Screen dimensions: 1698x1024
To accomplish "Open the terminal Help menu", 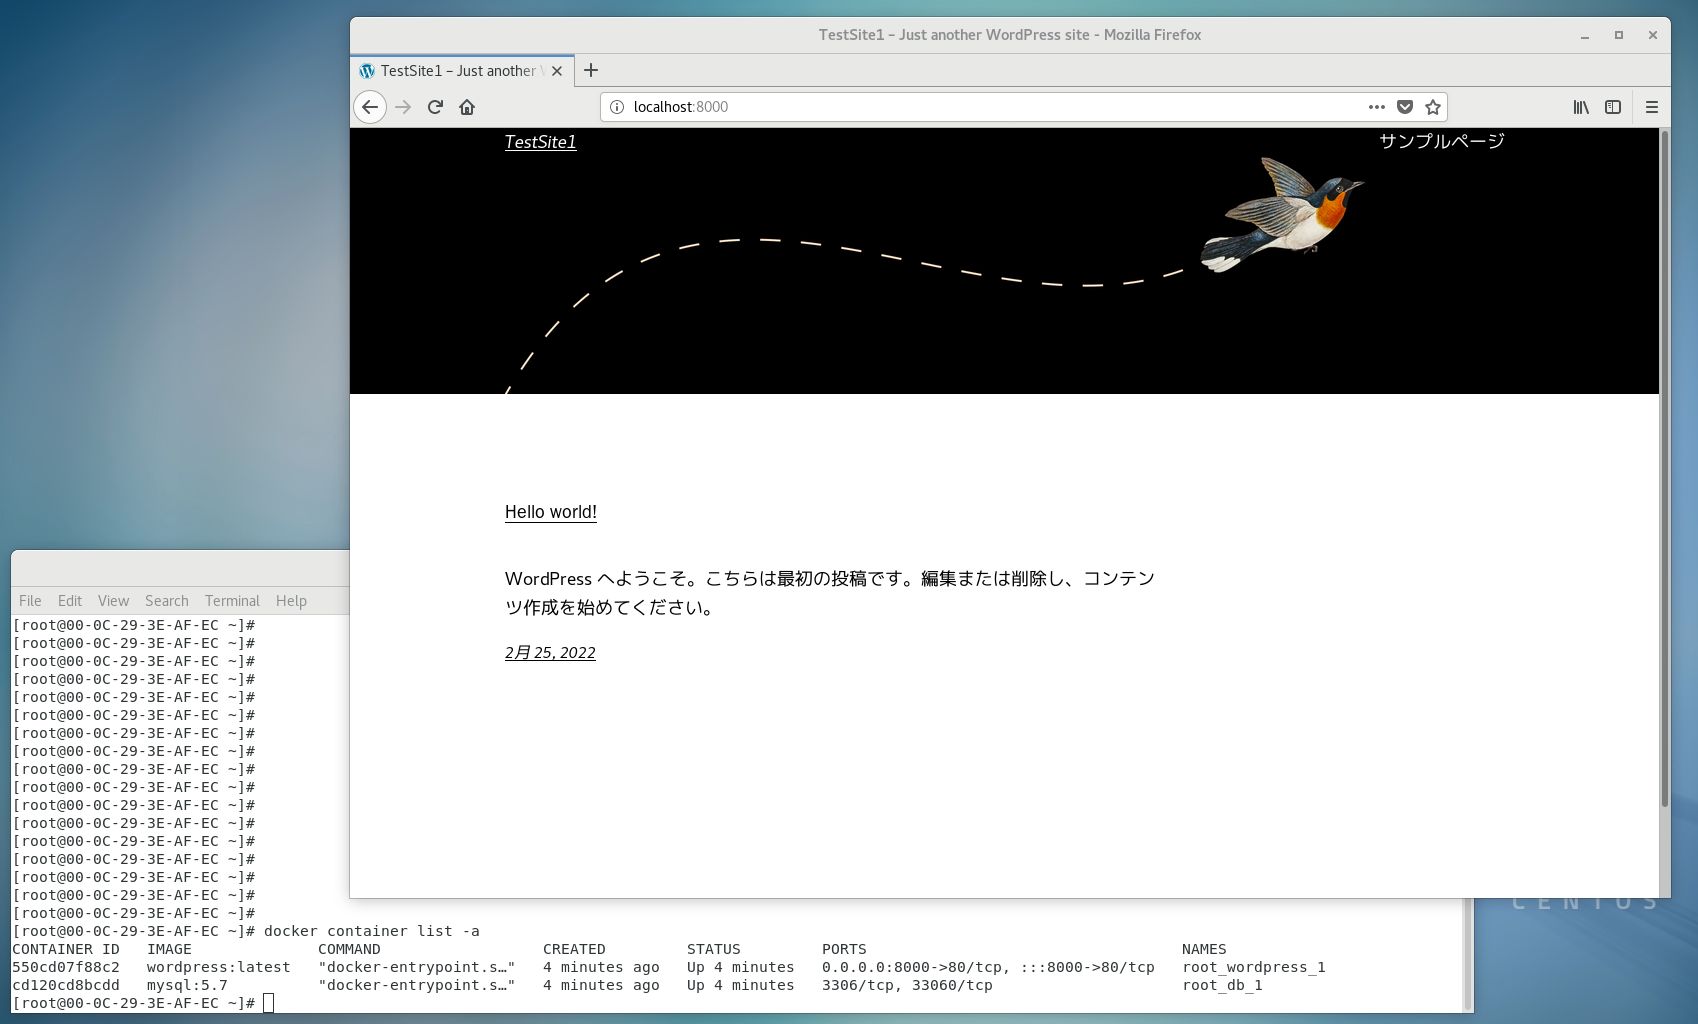I will point(291,601).
